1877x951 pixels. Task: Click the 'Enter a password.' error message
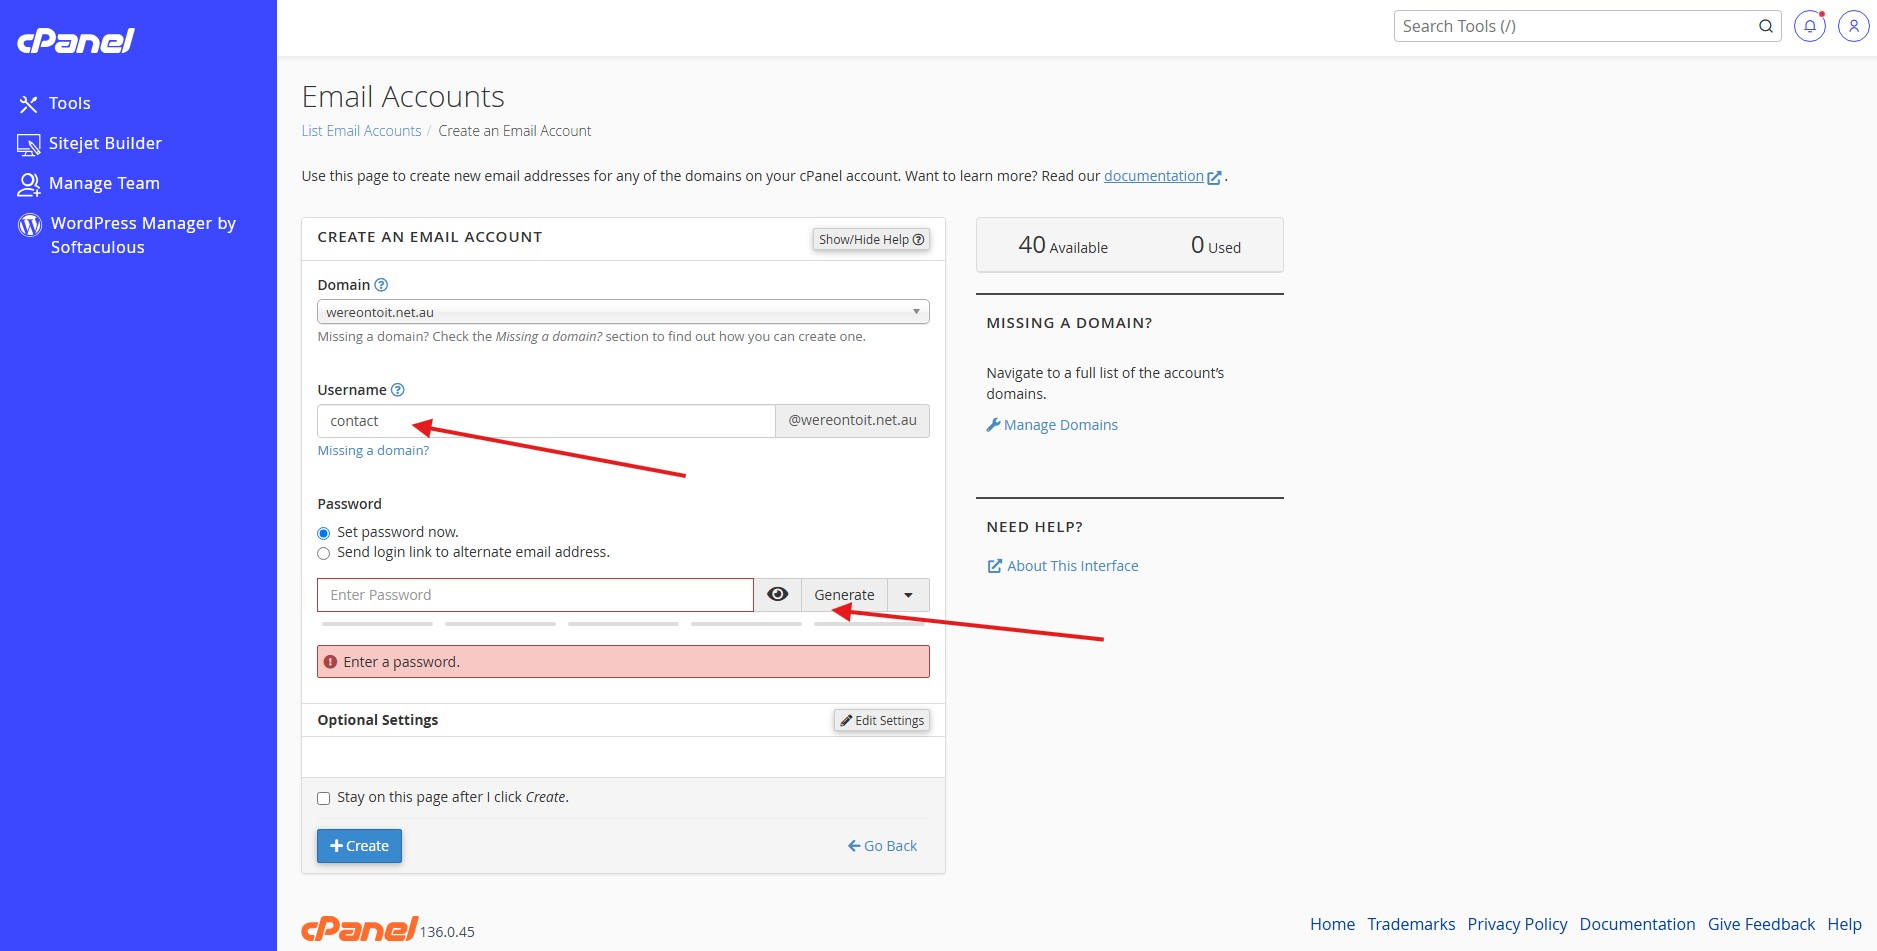[x=623, y=662]
